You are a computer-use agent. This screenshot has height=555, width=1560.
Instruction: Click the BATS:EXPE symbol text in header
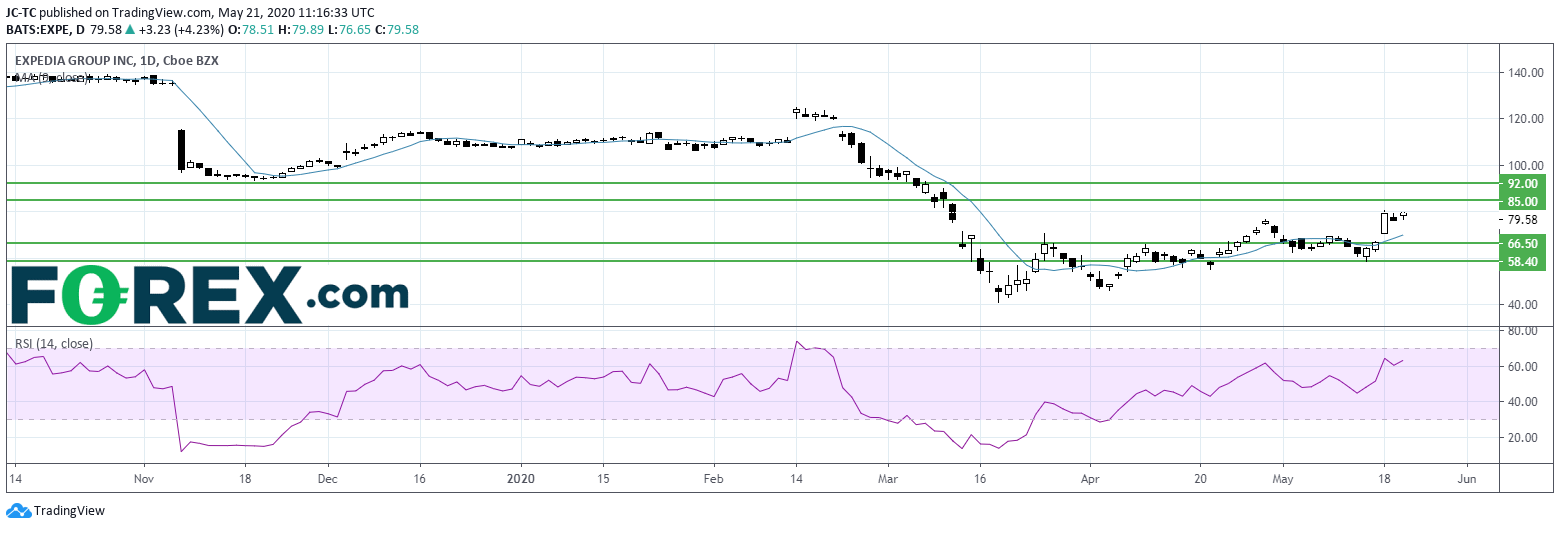click(x=40, y=30)
